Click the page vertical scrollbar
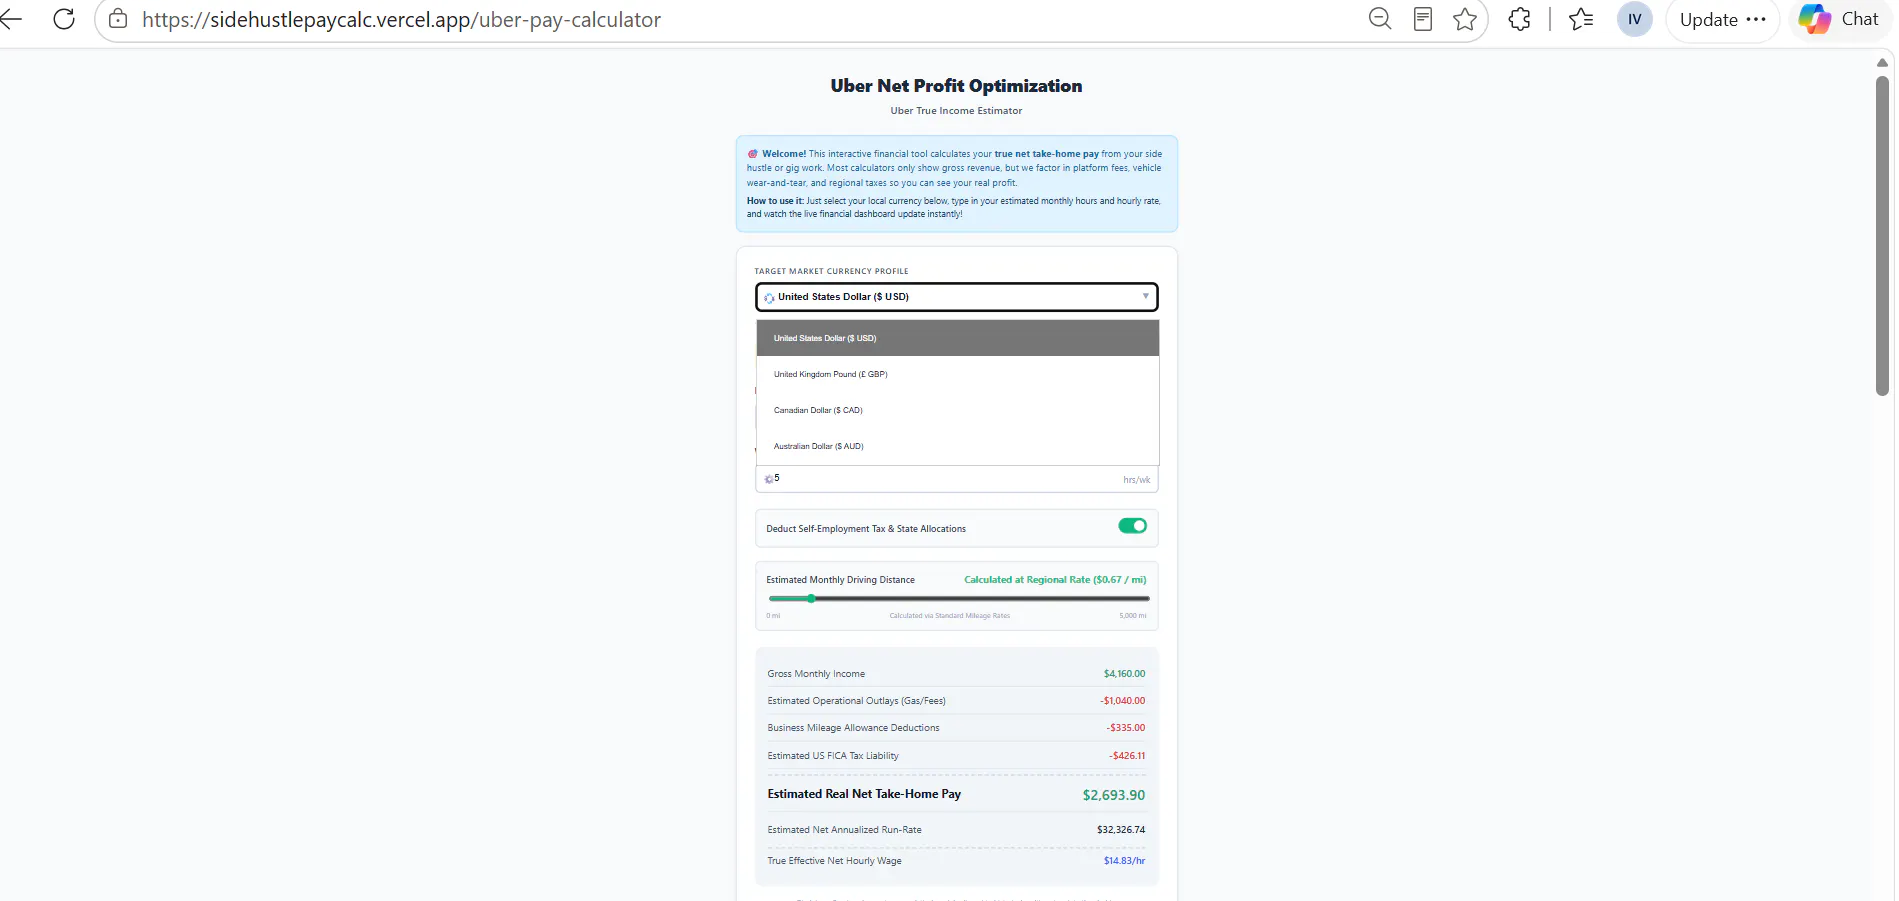Viewport: 1899px width, 901px height. pos(1882,235)
